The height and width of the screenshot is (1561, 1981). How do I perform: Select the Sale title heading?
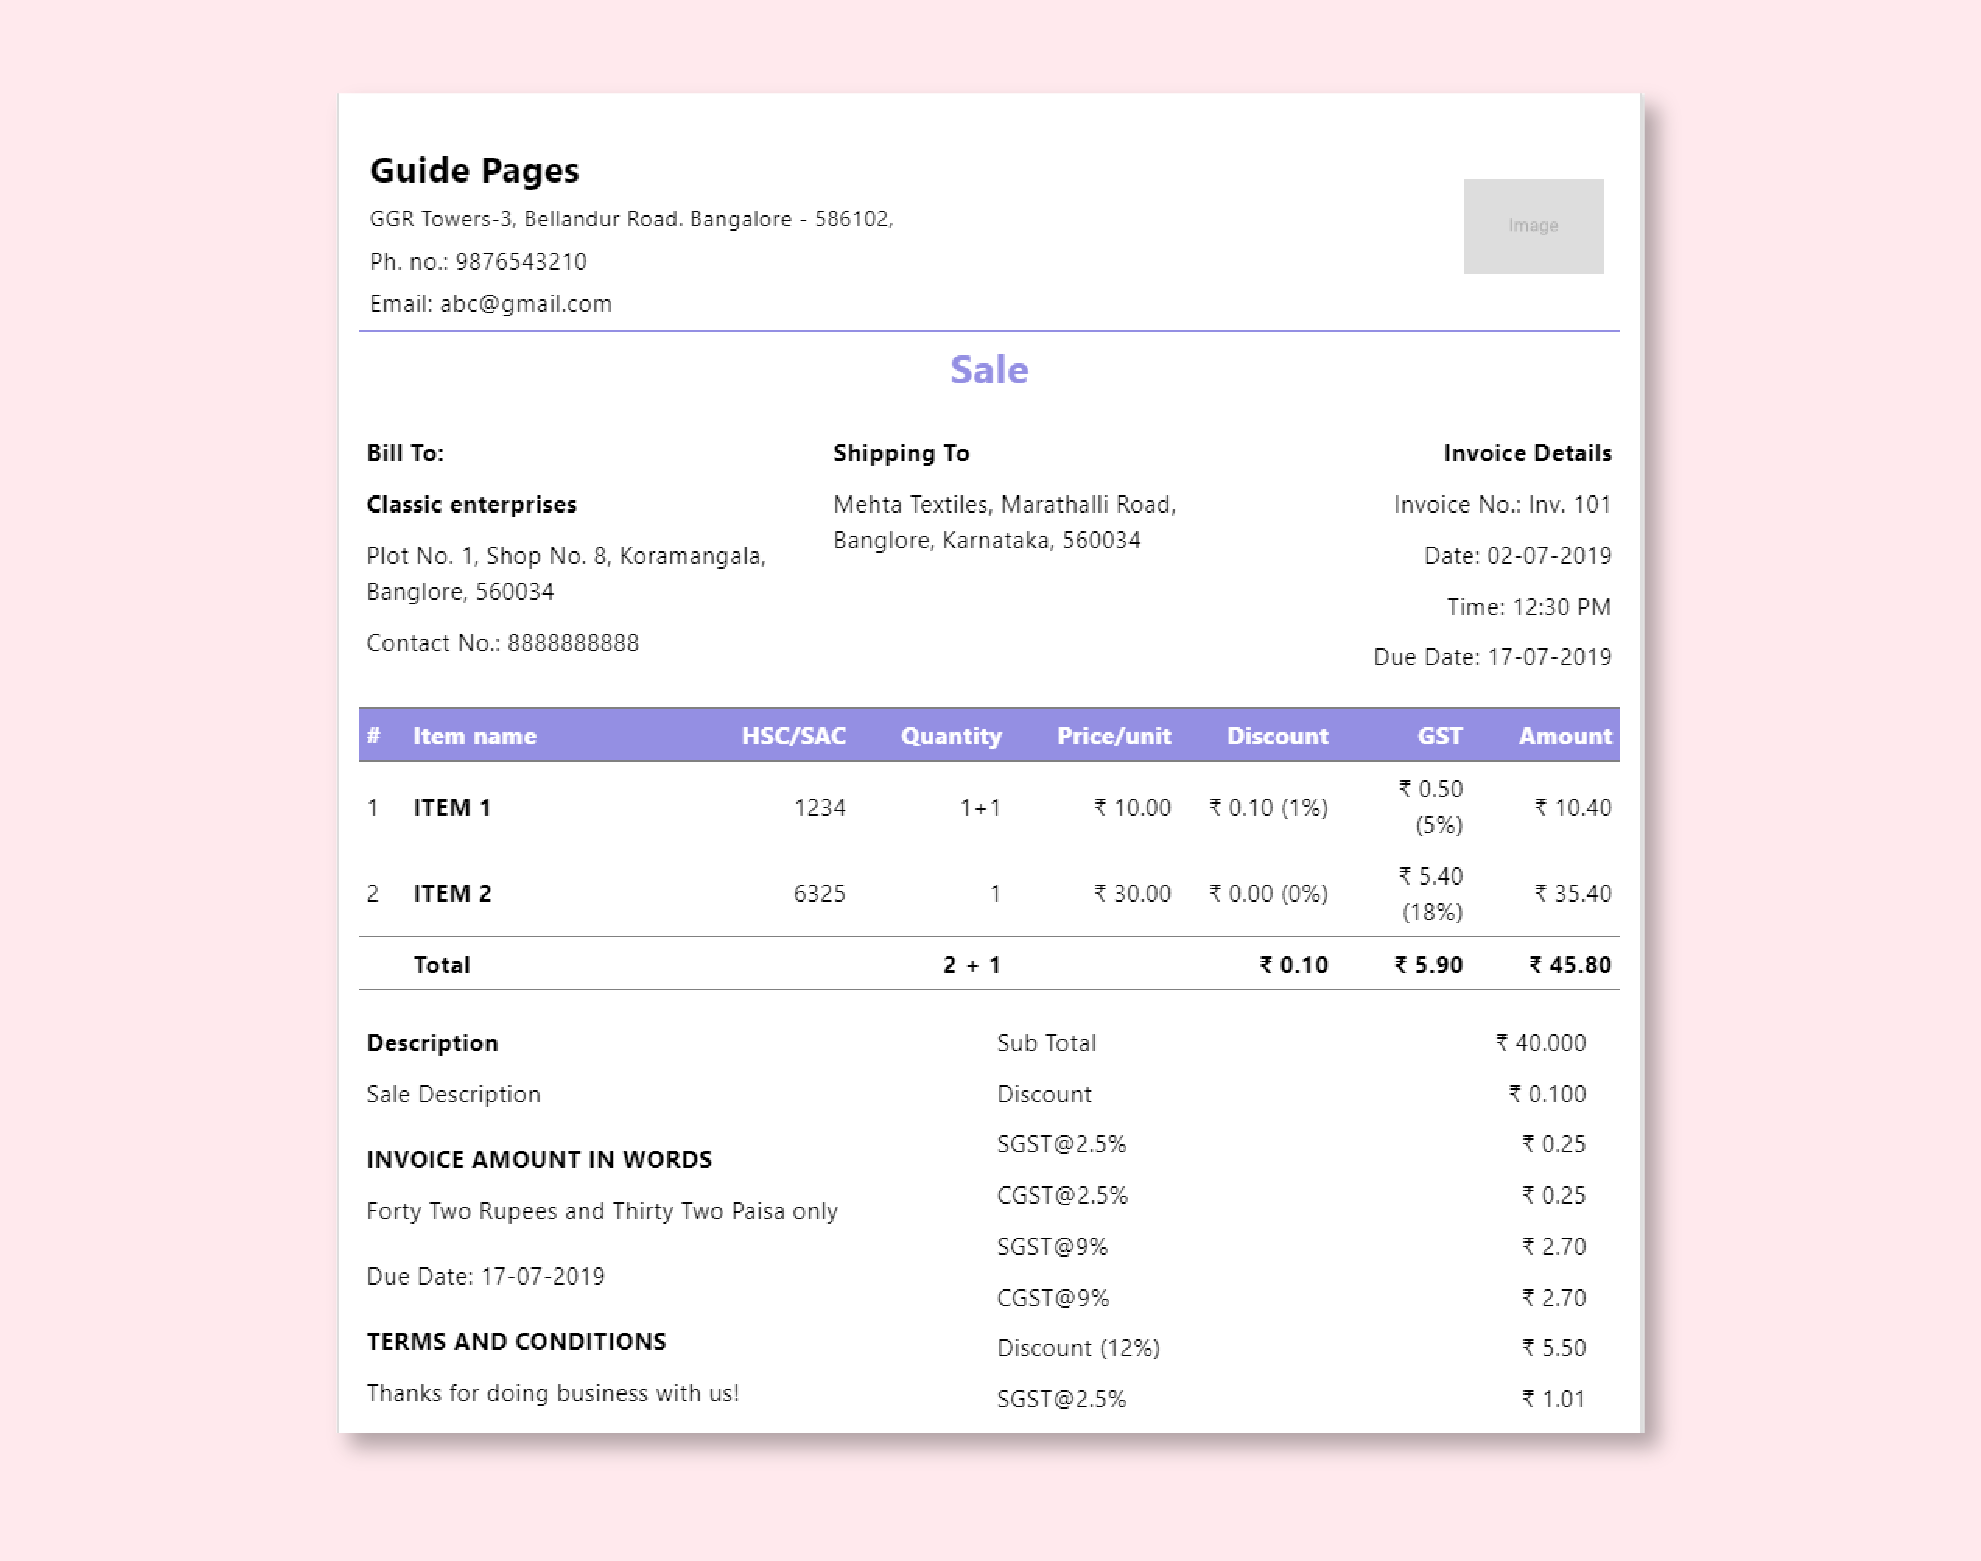(x=989, y=369)
